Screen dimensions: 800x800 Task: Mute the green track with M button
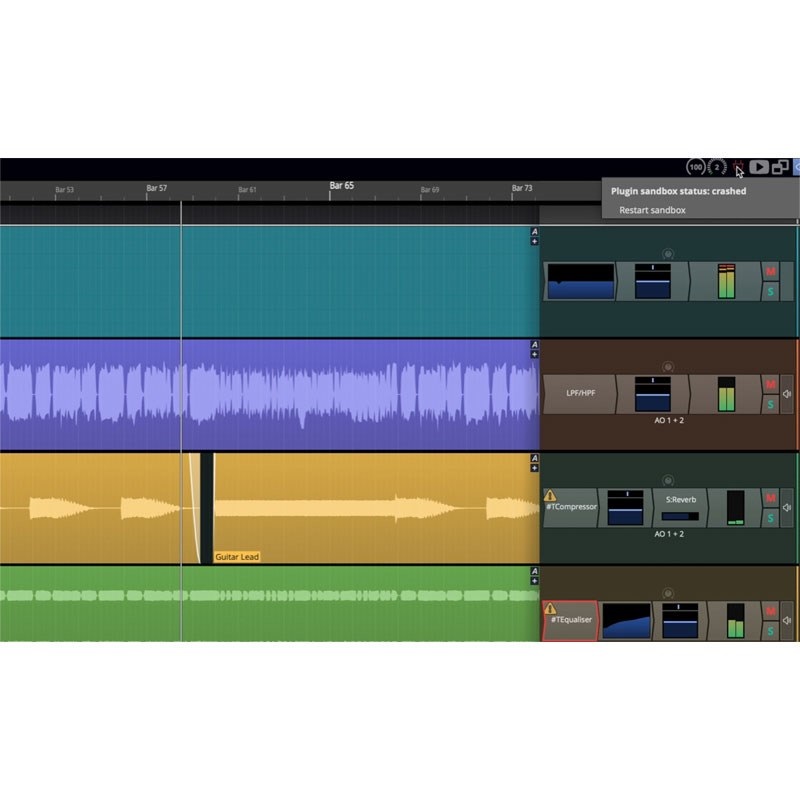point(770,611)
